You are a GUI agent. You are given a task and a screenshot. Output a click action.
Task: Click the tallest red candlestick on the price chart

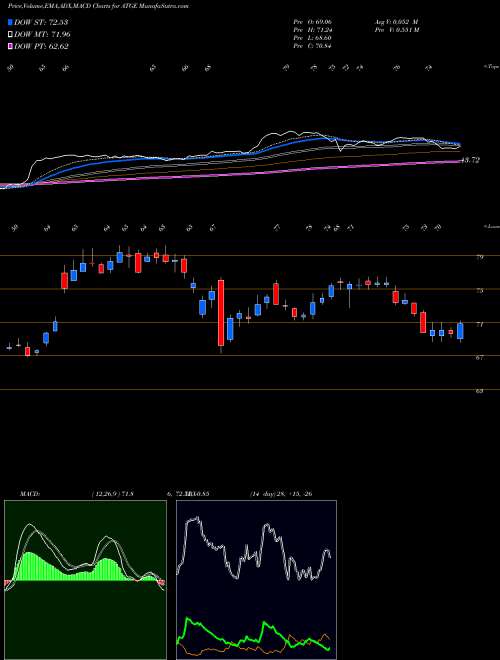point(221,313)
